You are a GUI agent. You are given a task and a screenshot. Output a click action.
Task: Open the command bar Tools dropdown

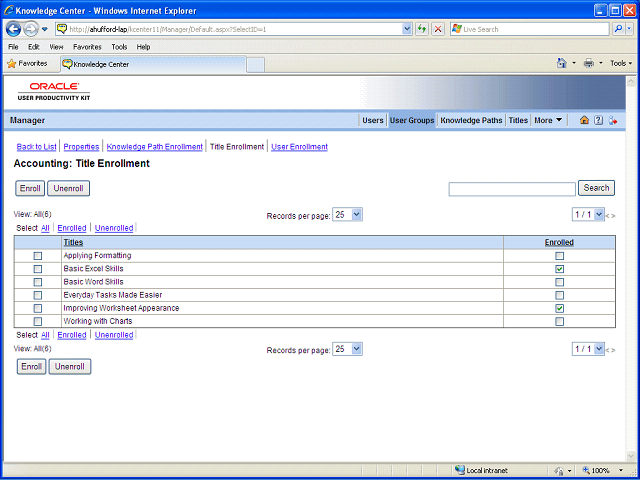coord(621,63)
